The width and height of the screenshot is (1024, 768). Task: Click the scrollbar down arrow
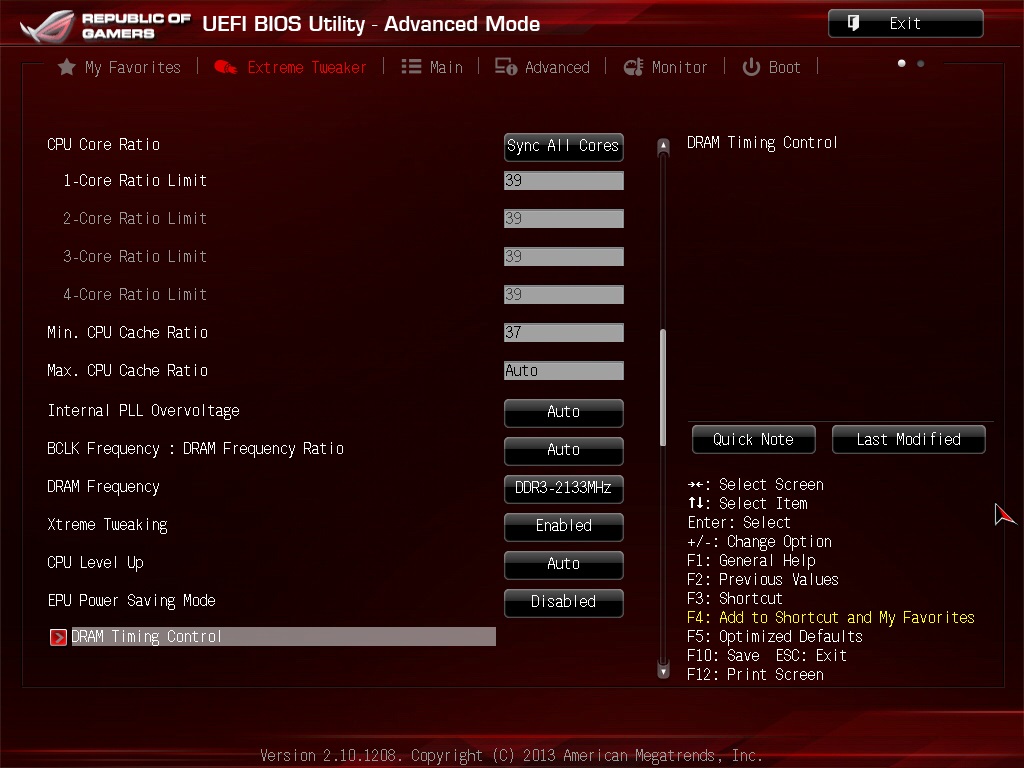coord(663,671)
